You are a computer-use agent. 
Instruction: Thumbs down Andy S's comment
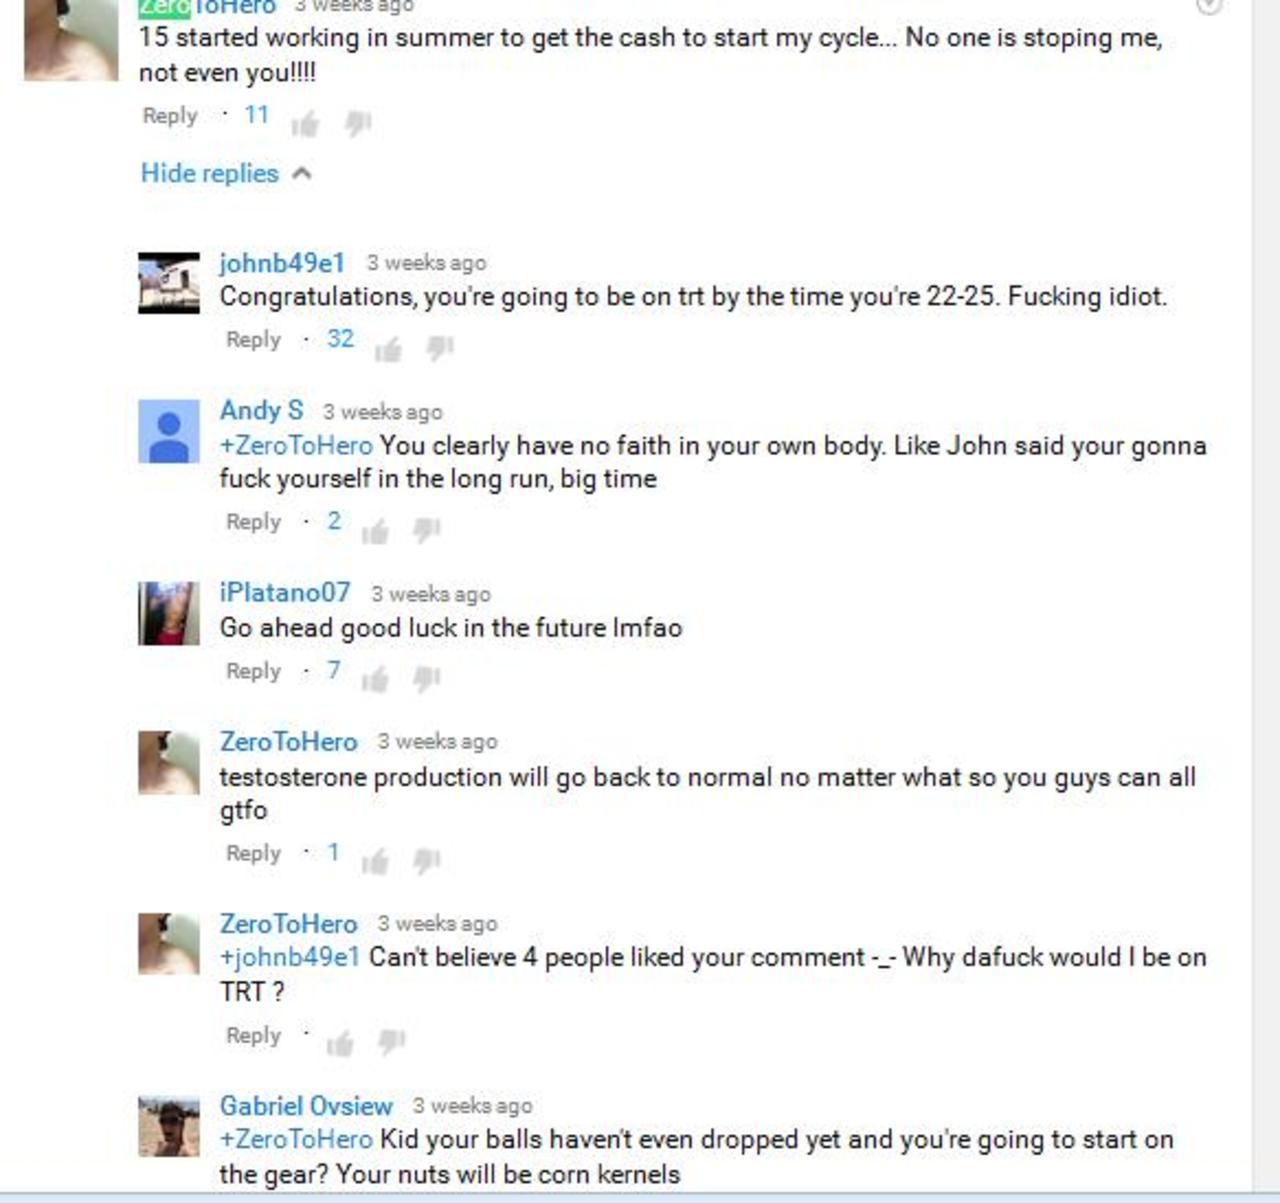(x=427, y=531)
